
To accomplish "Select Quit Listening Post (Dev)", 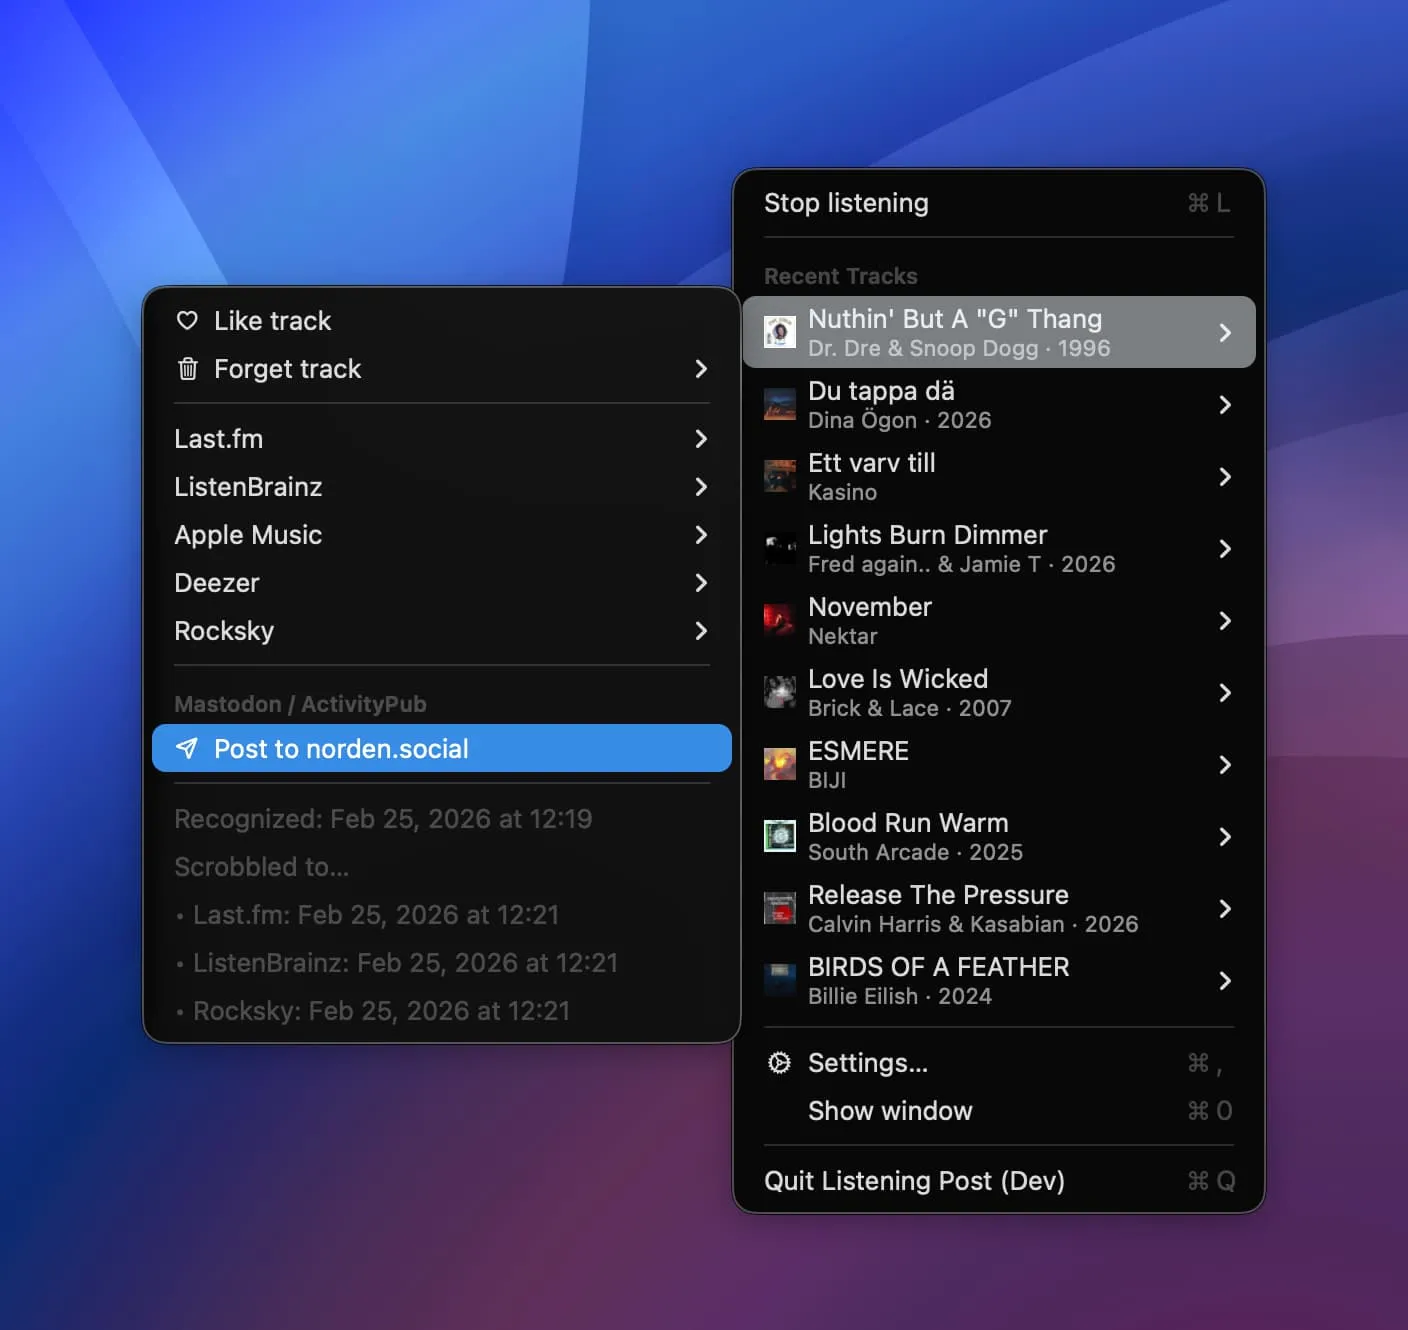I will pos(915,1181).
